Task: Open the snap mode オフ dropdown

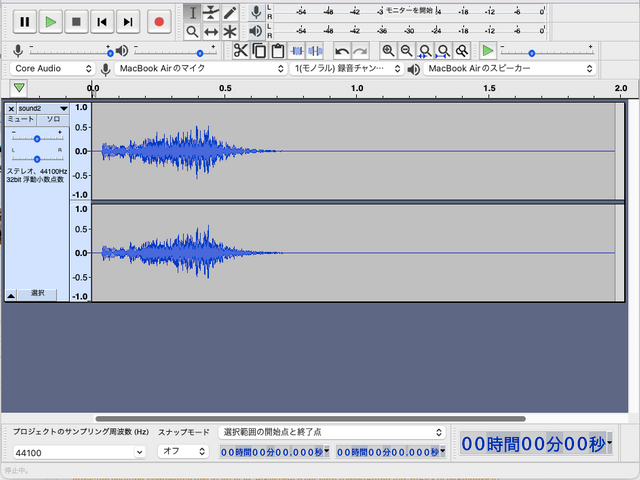Action: pyautogui.click(x=183, y=451)
